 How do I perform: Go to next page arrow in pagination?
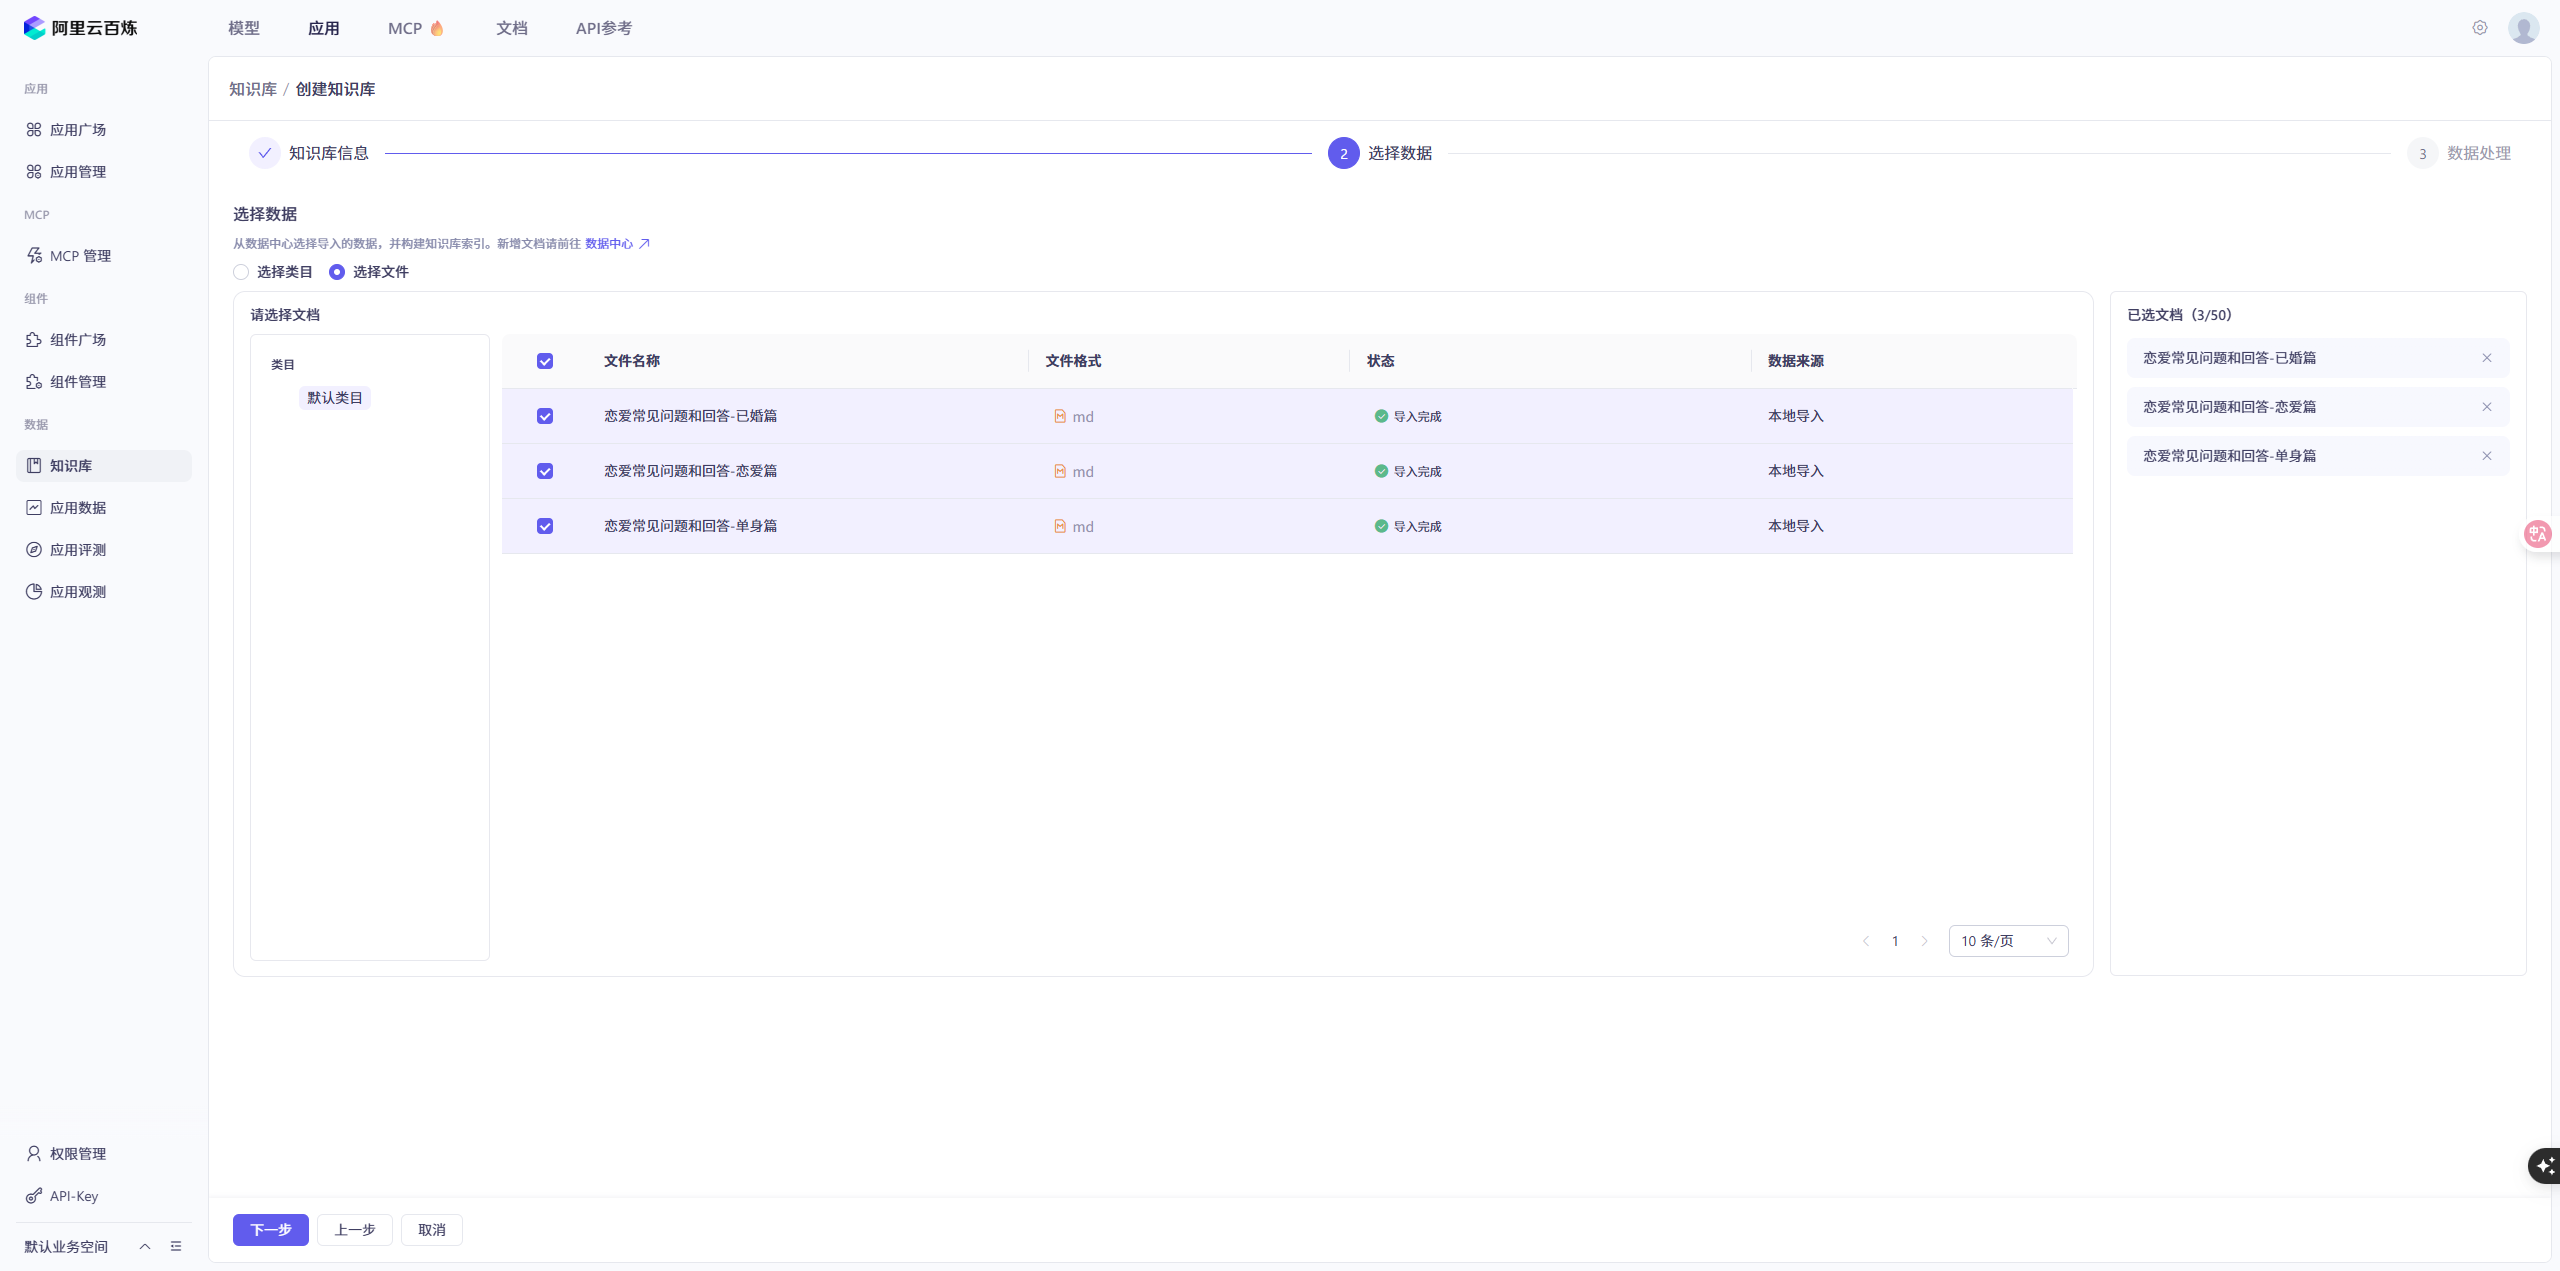(x=1924, y=941)
